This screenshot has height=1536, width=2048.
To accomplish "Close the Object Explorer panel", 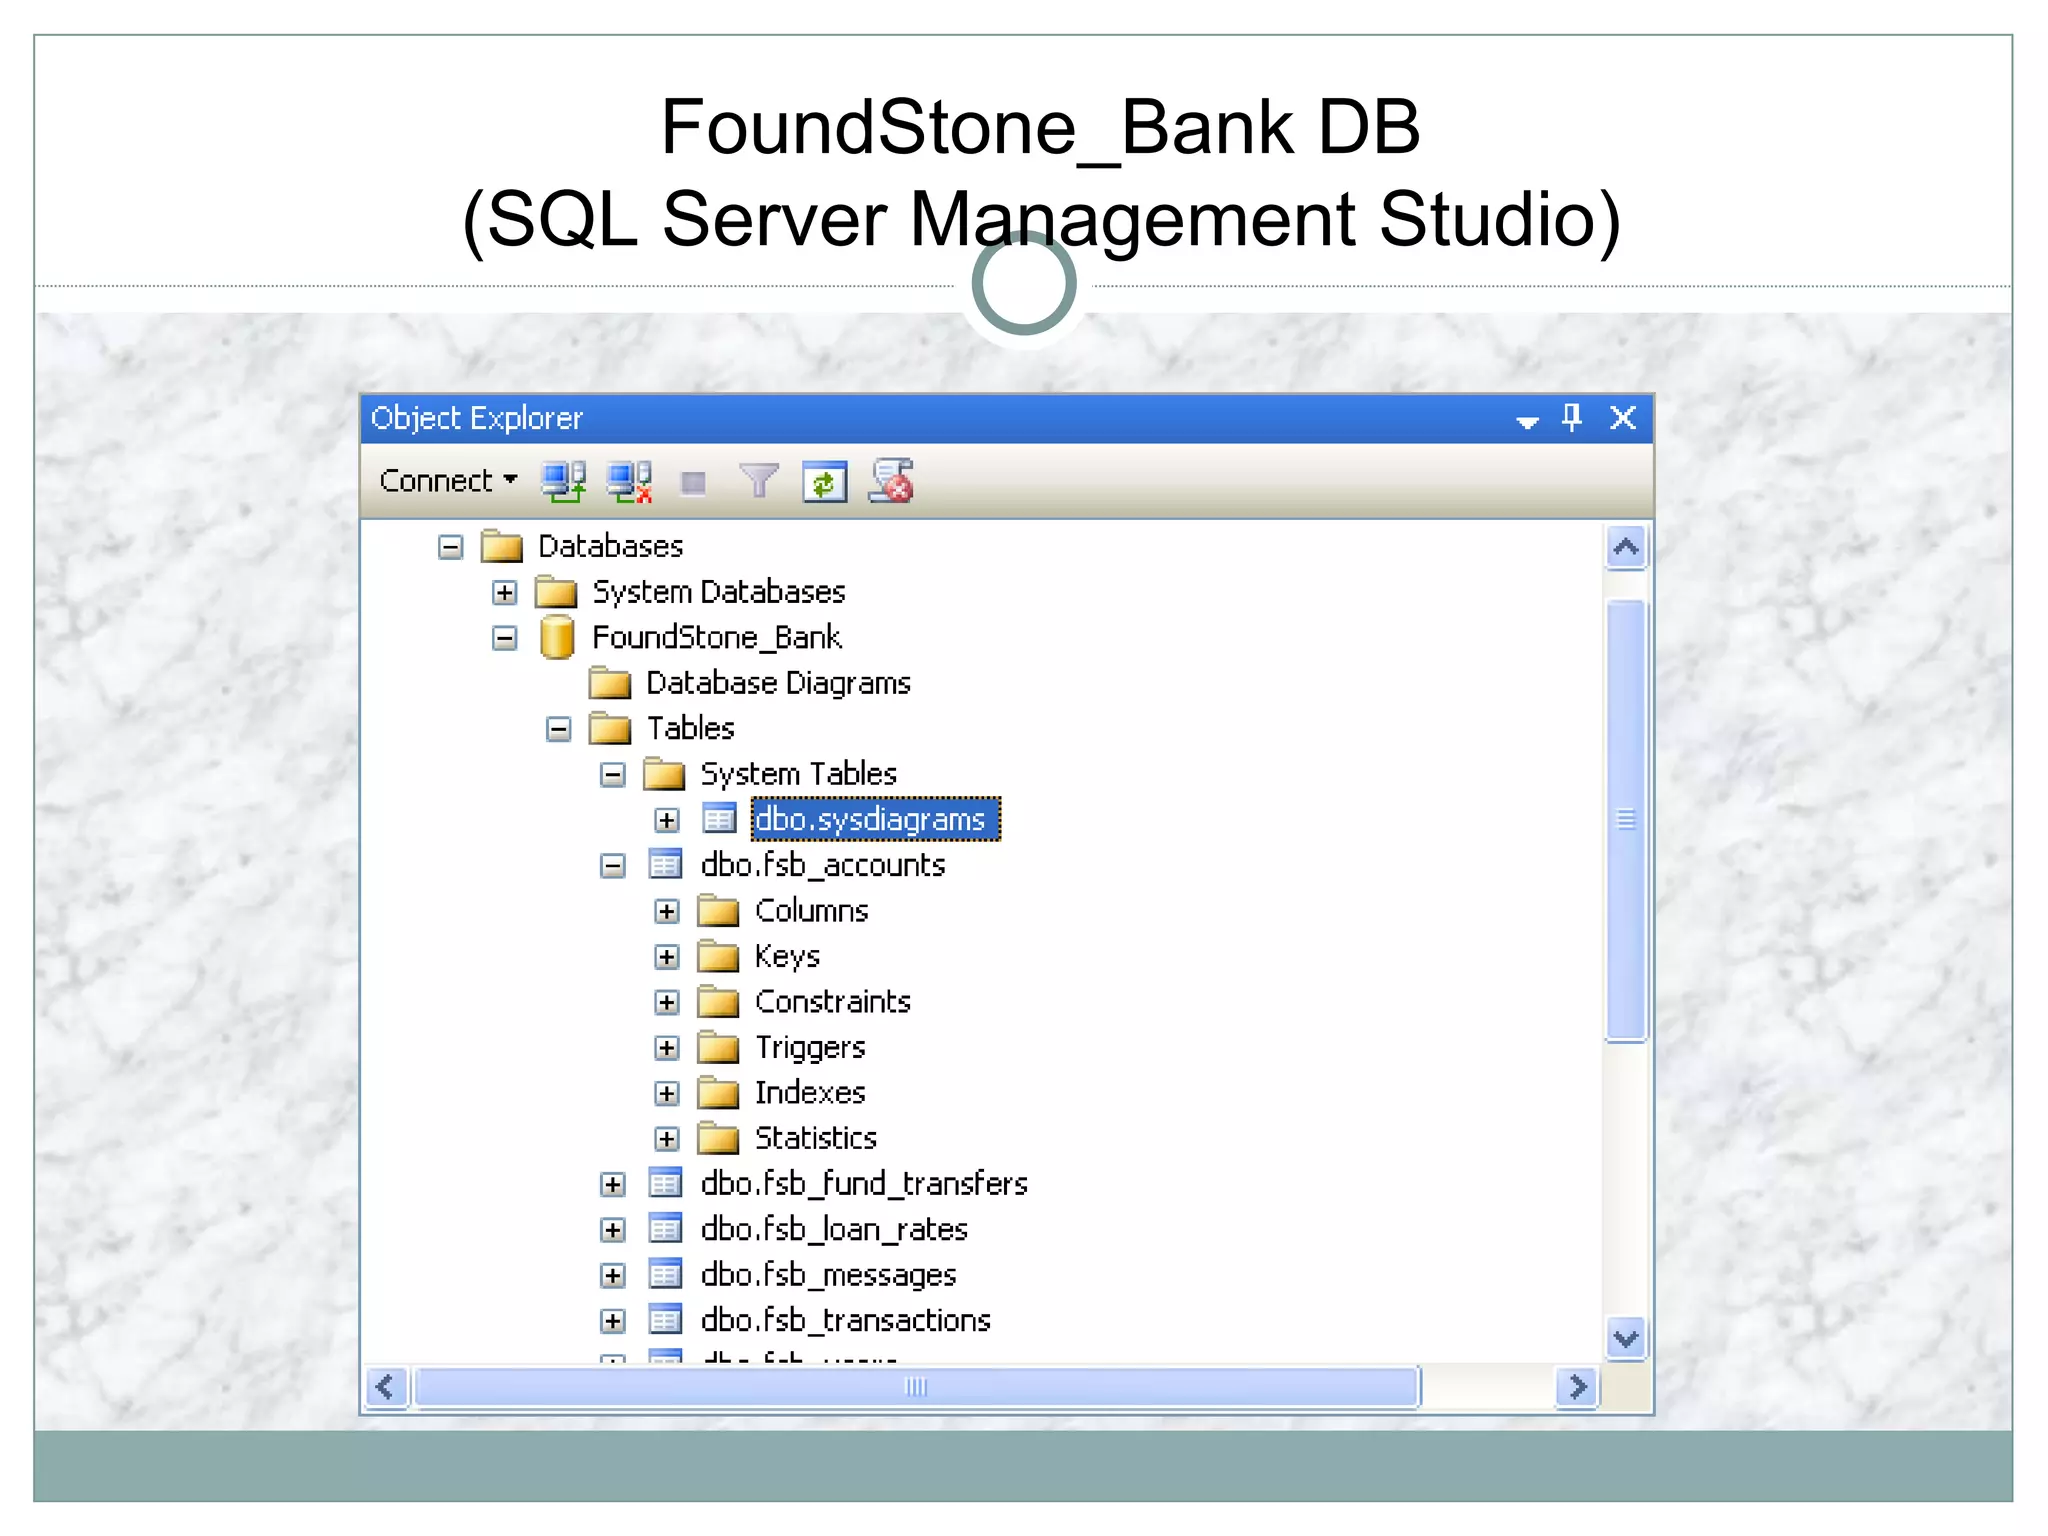I will [x=1623, y=417].
